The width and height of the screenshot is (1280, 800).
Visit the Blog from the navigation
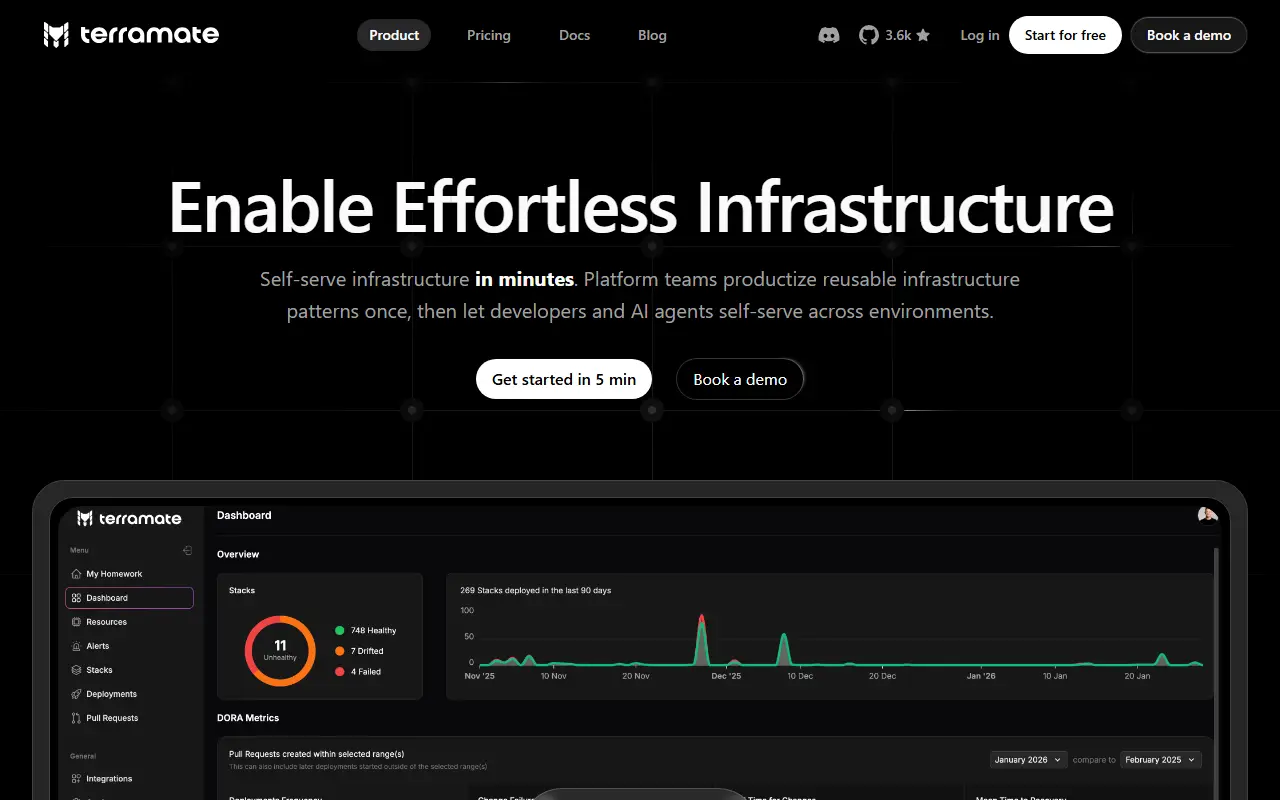[x=652, y=35]
